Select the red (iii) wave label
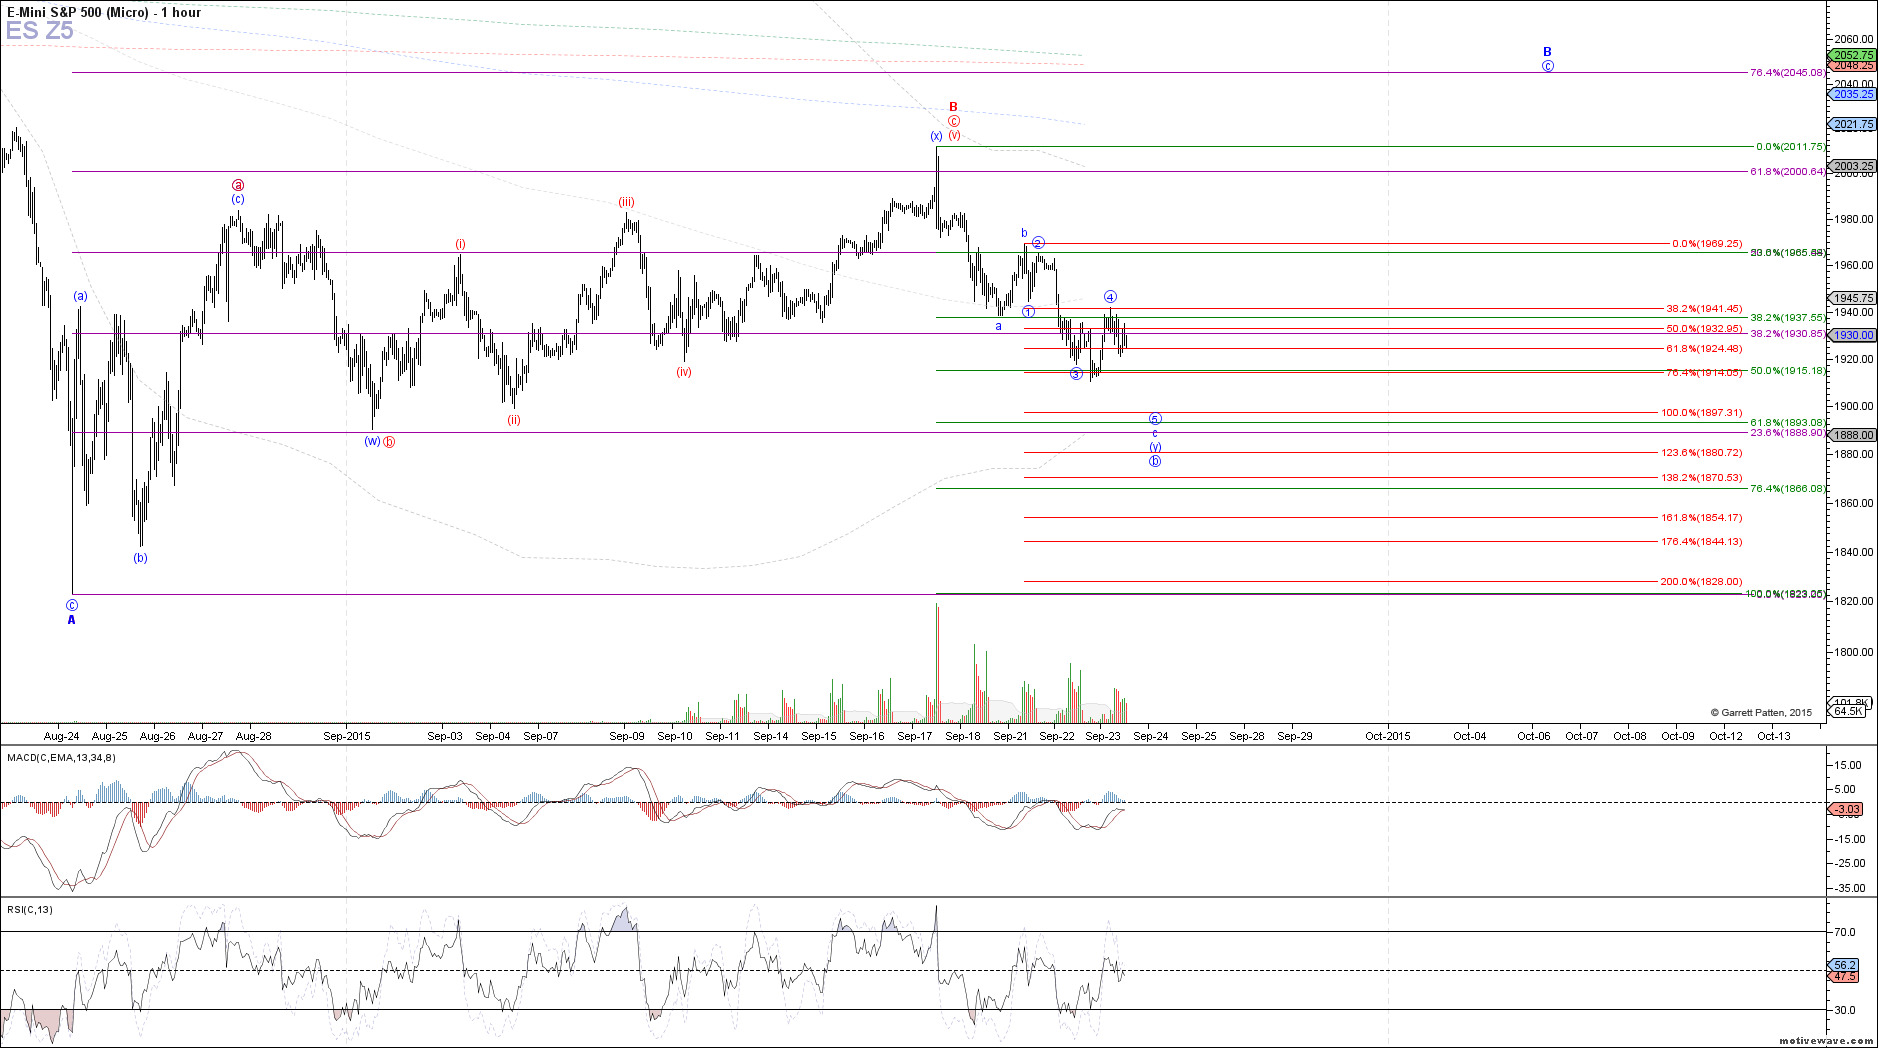 click(626, 202)
